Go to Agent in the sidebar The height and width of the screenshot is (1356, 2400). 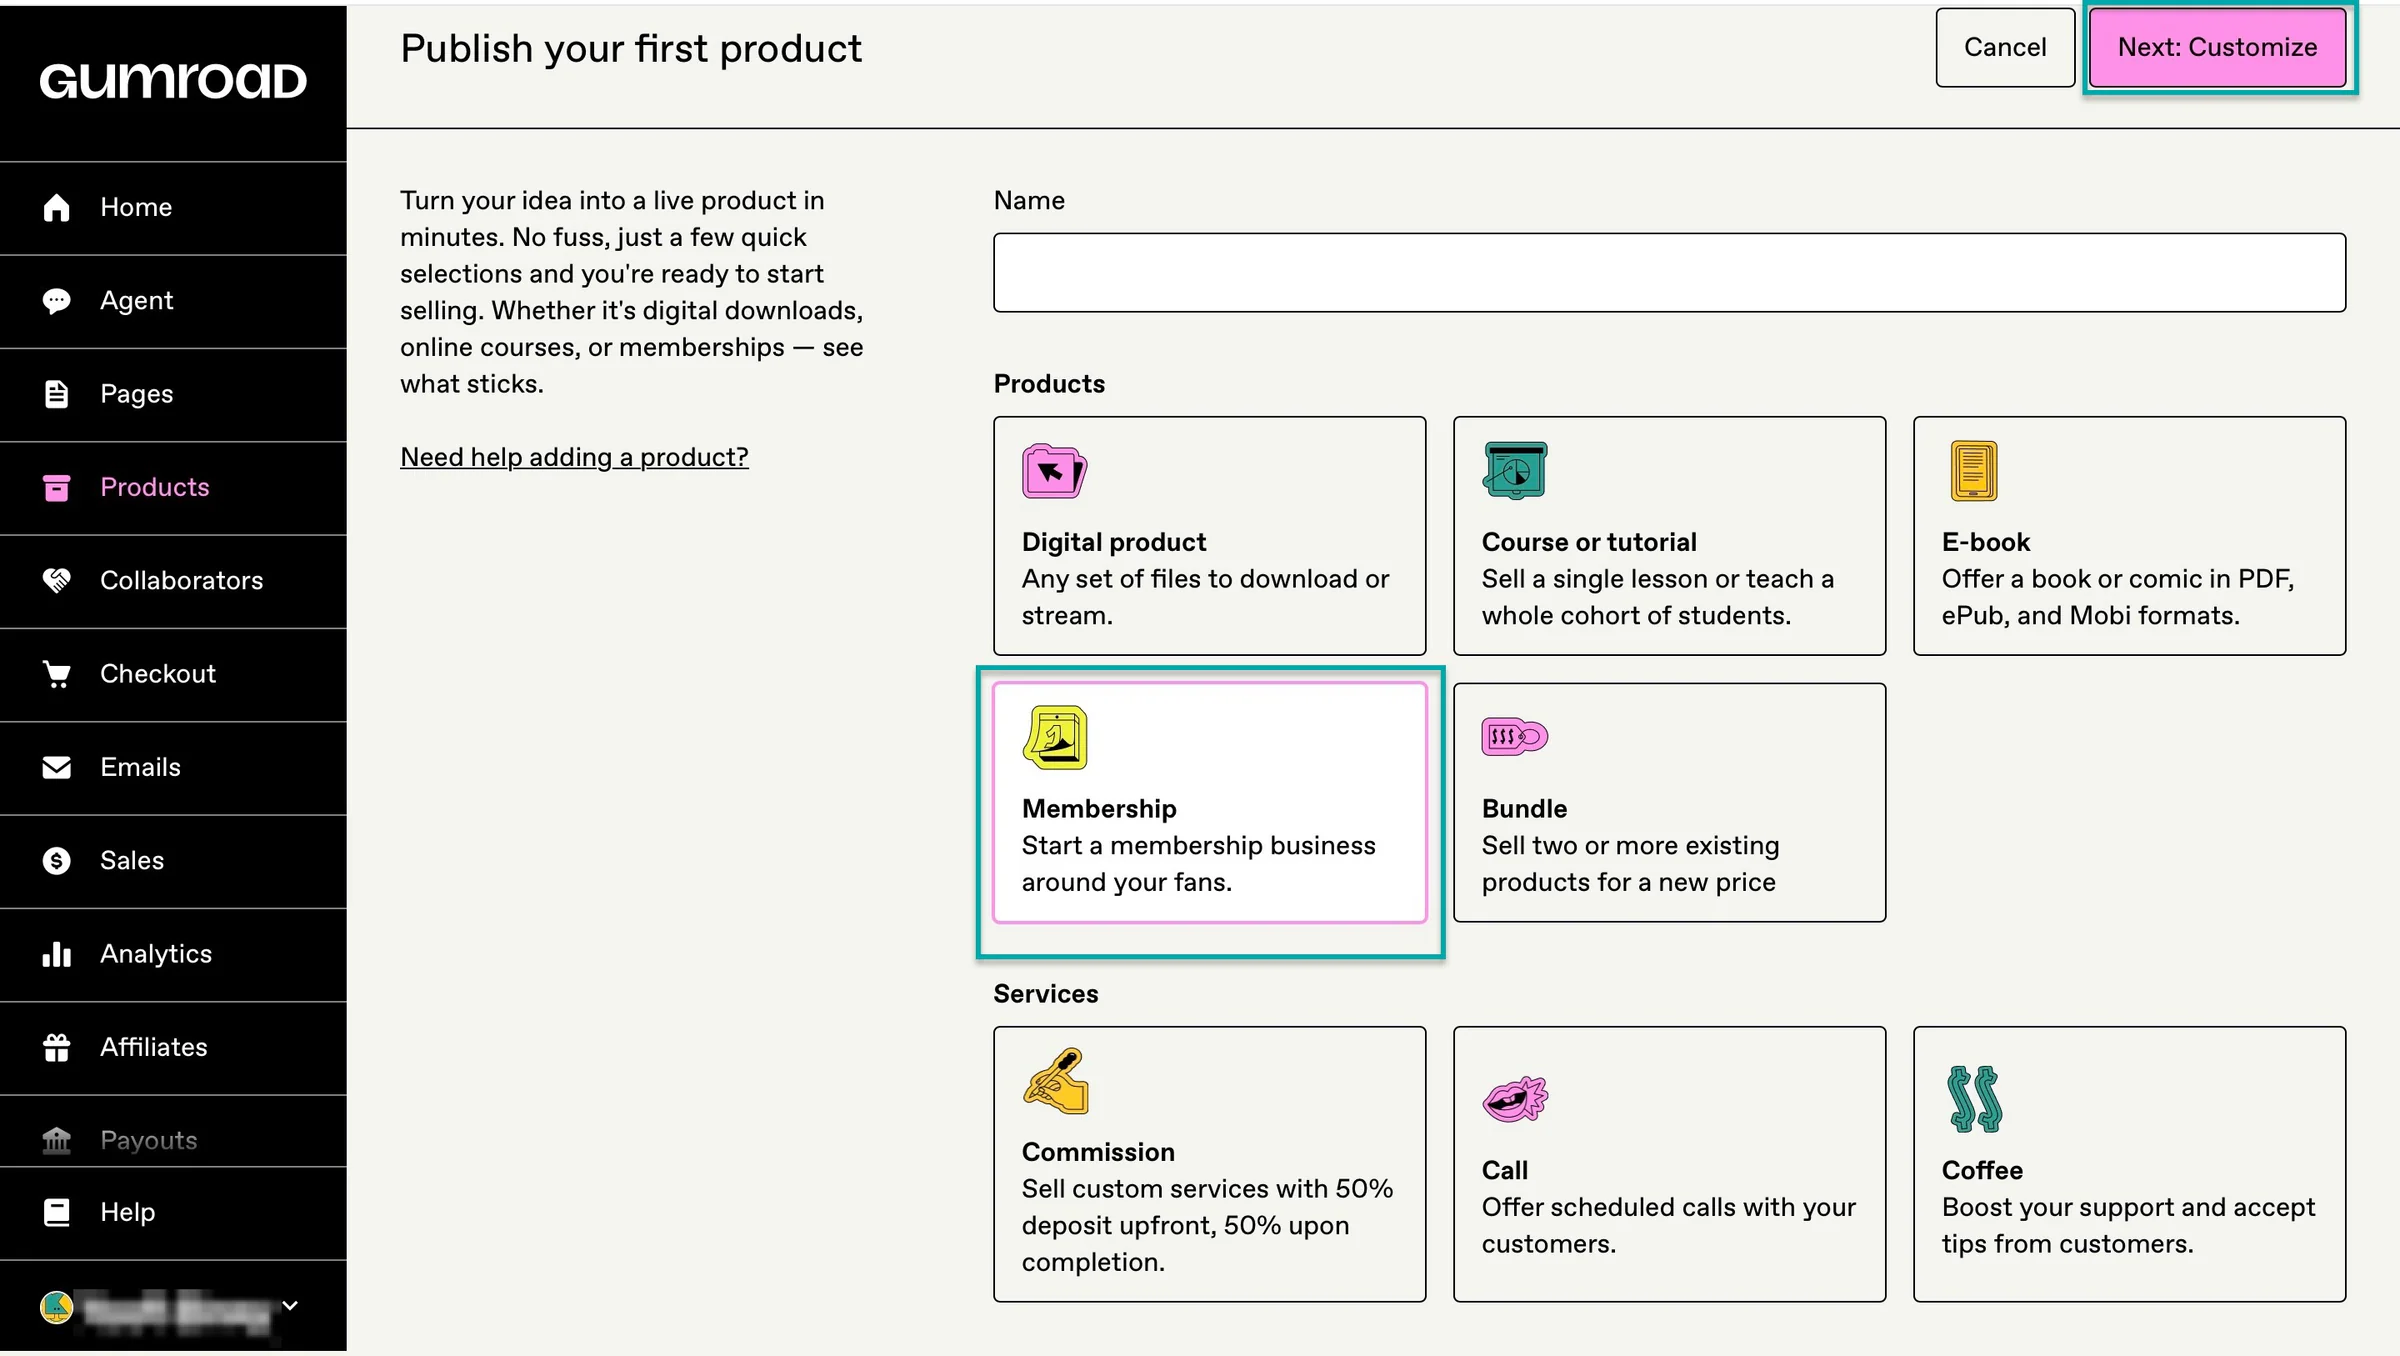(173, 301)
